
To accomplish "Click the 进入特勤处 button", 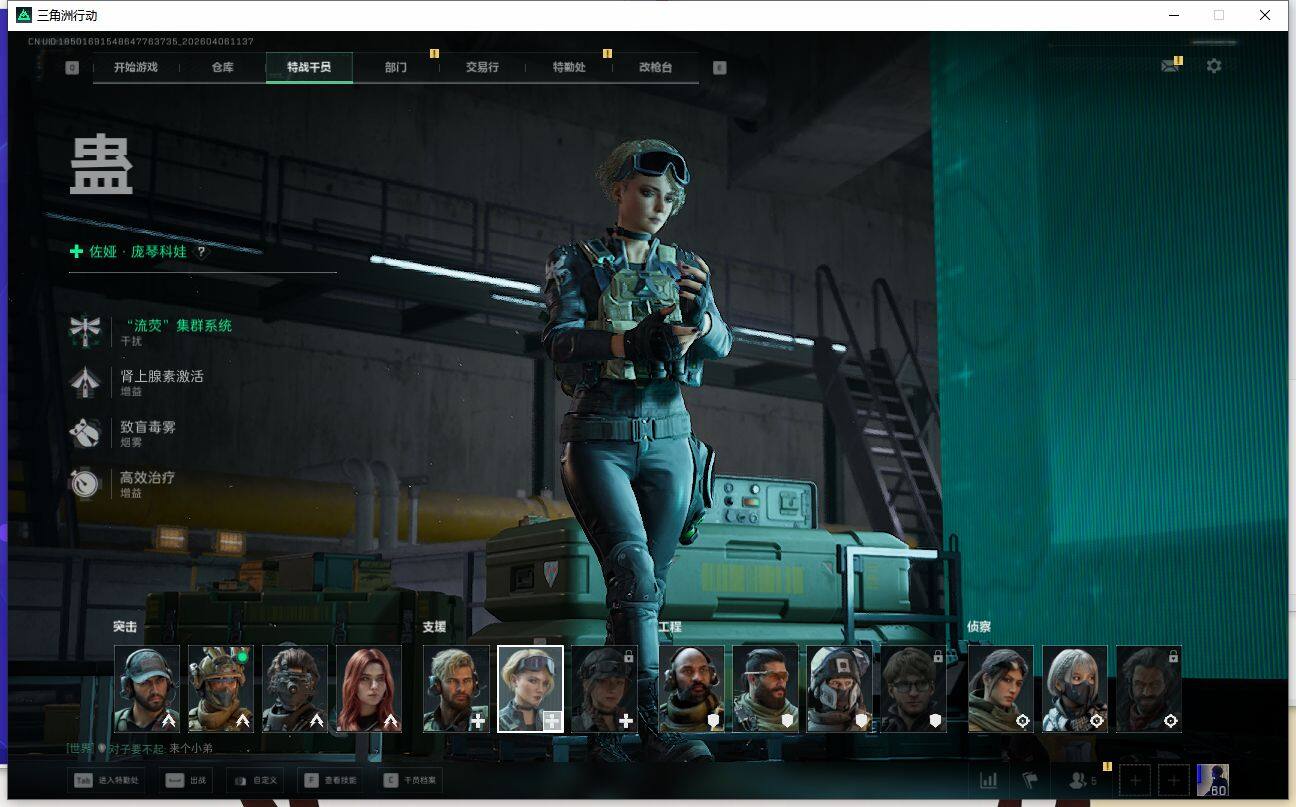I will [x=105, y=780].
